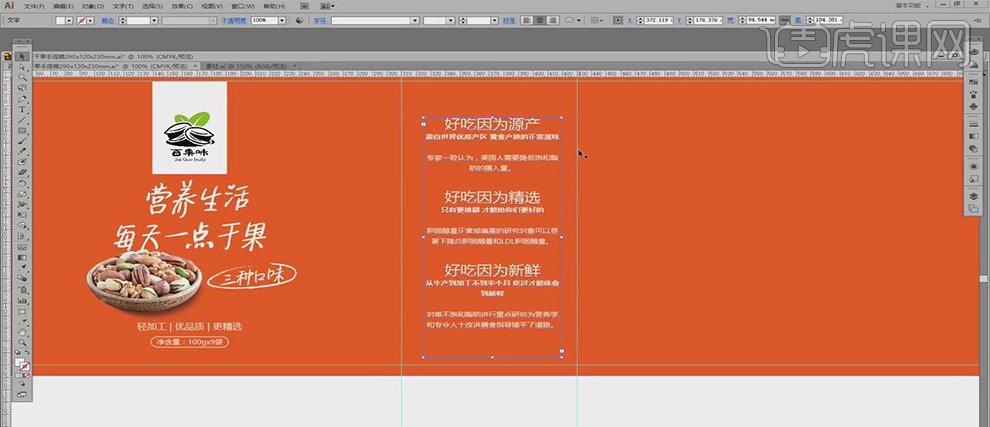Select the Shape Builder tool
990x427 pixels.
click(23, 226)
